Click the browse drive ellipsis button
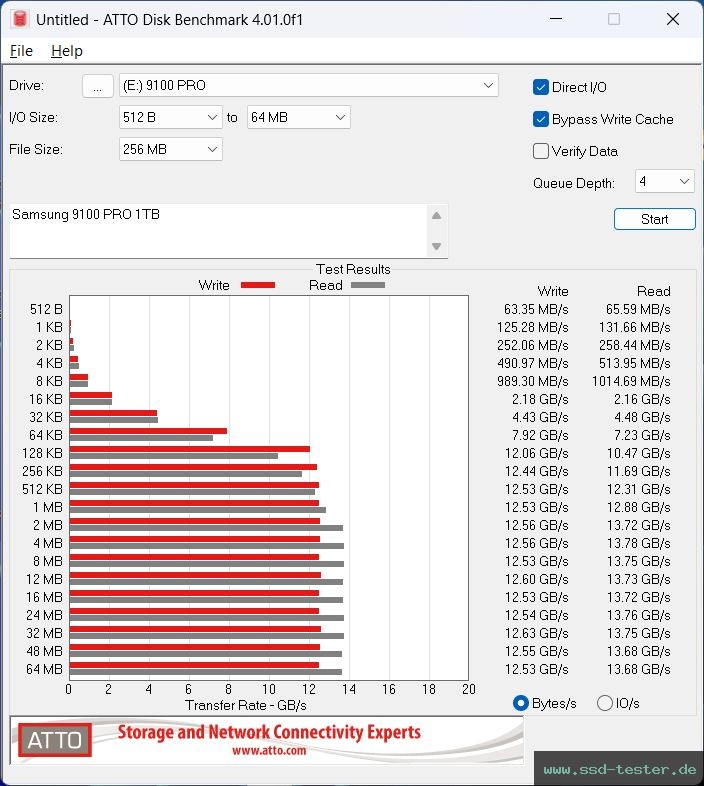The width and height of the screenshot is (704, 786). click(98, 86)
